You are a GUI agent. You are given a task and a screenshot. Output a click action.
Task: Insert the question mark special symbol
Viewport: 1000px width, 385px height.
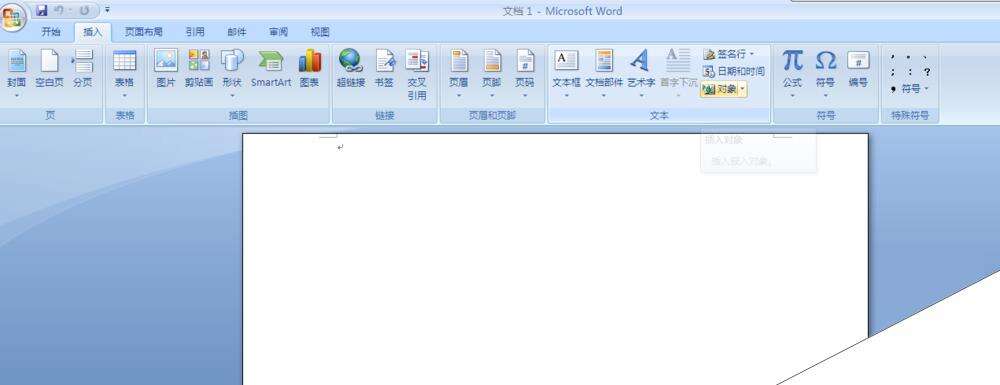(927, 72)
